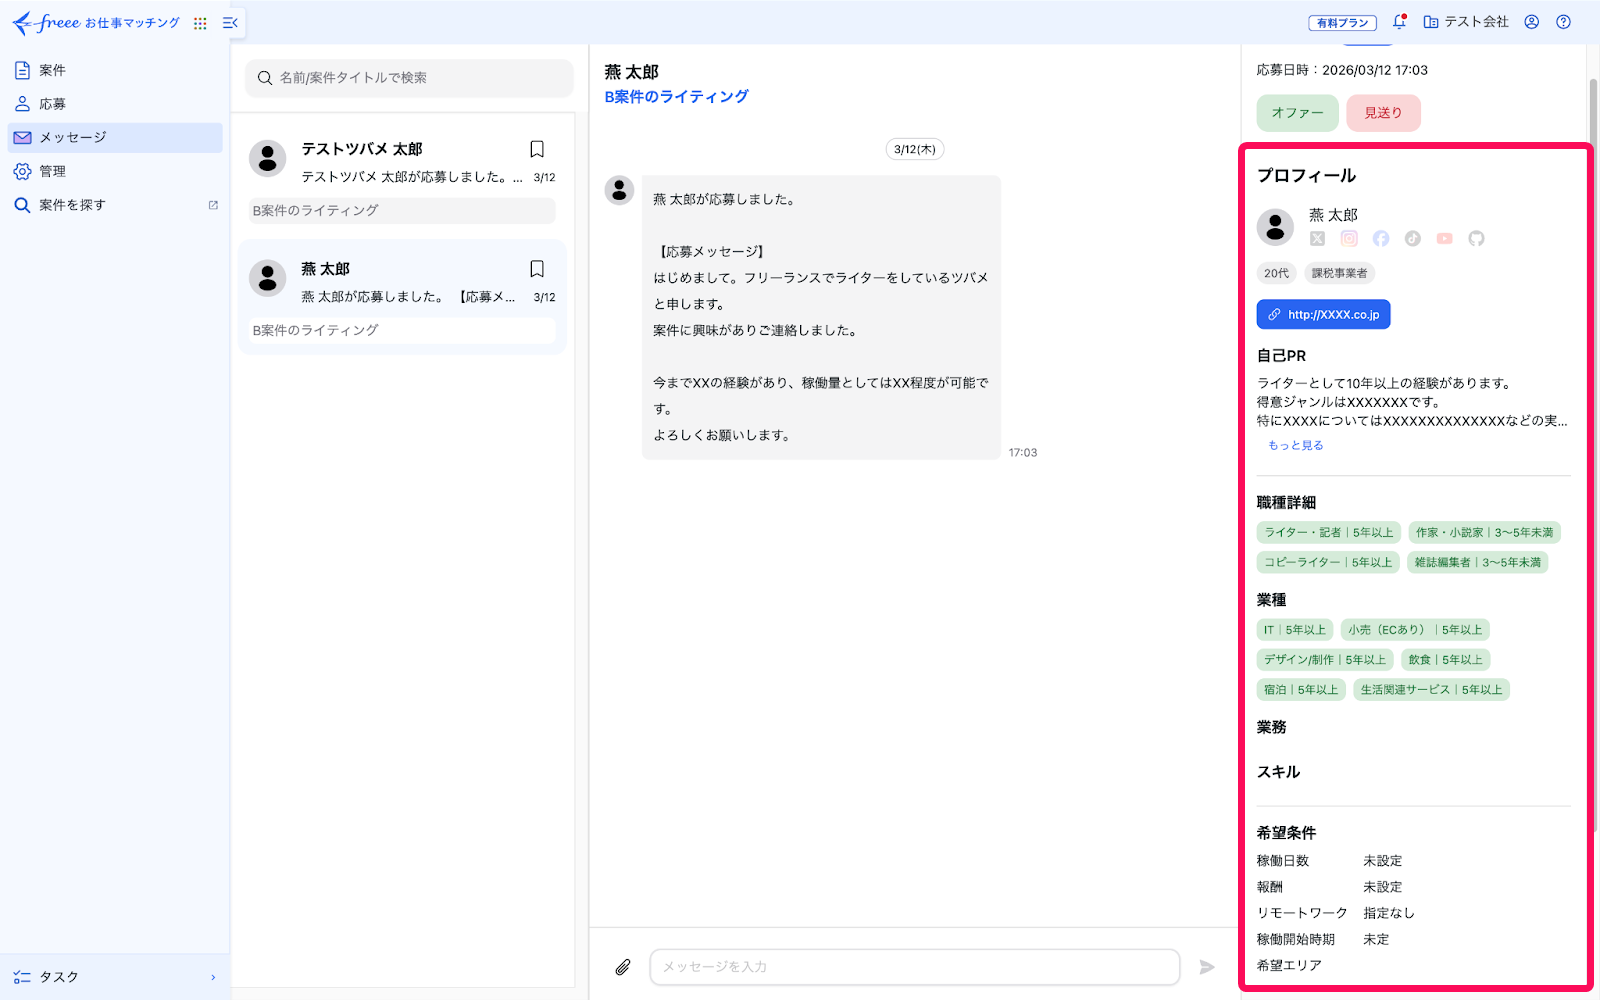Click the メッセージを入力 text box
1600x1000 pixels.
[914, 967]
